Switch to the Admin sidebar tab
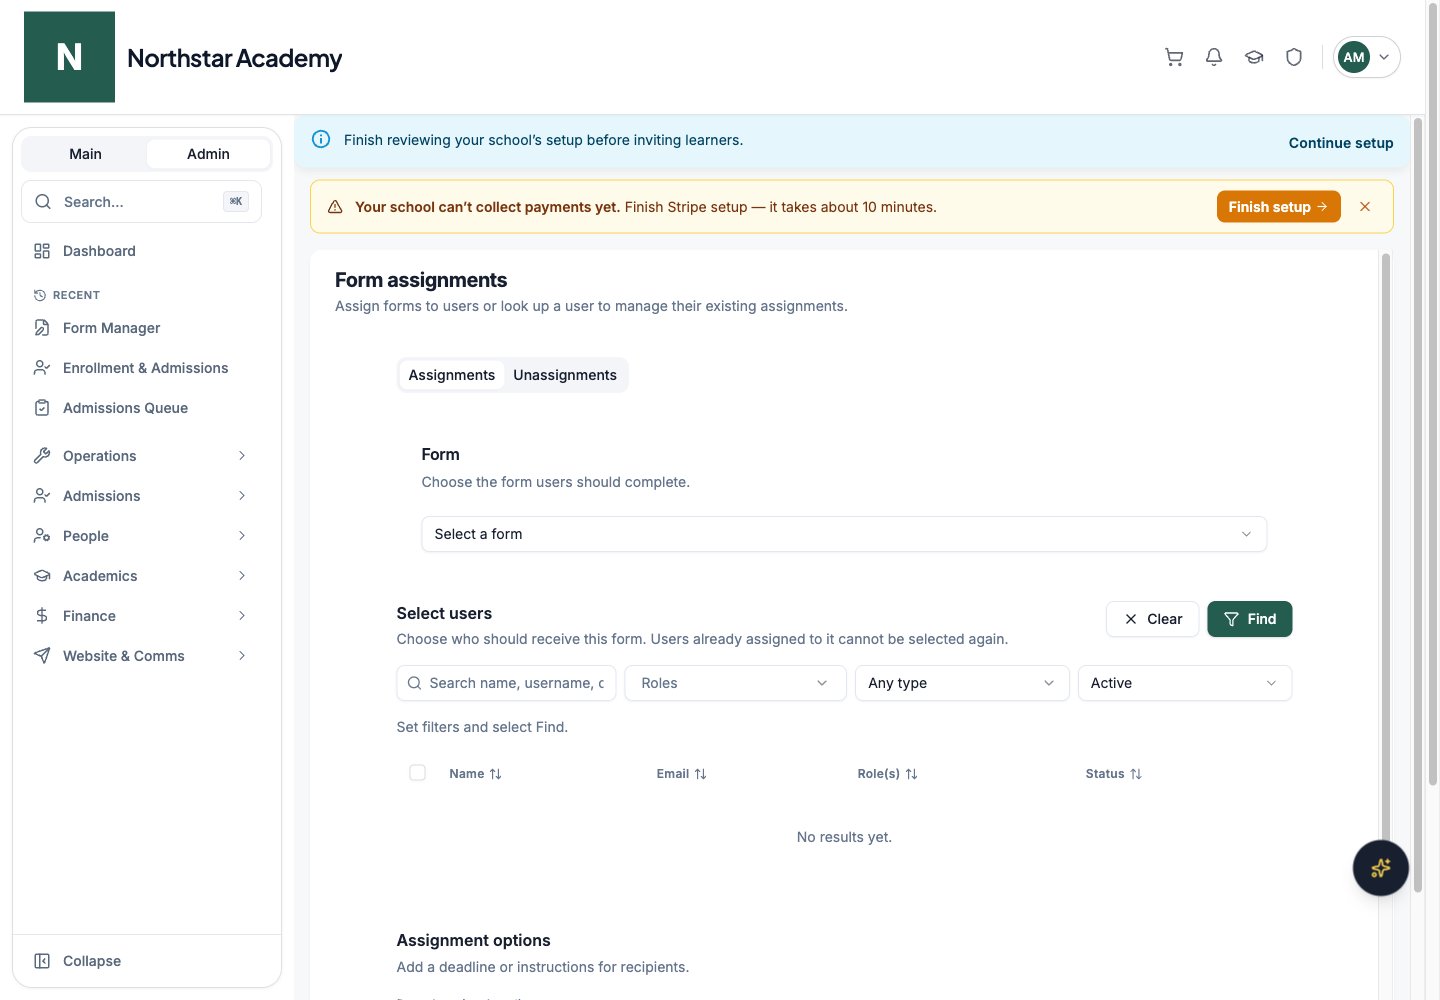The image size is (1440, 1000). coord(208,154)
